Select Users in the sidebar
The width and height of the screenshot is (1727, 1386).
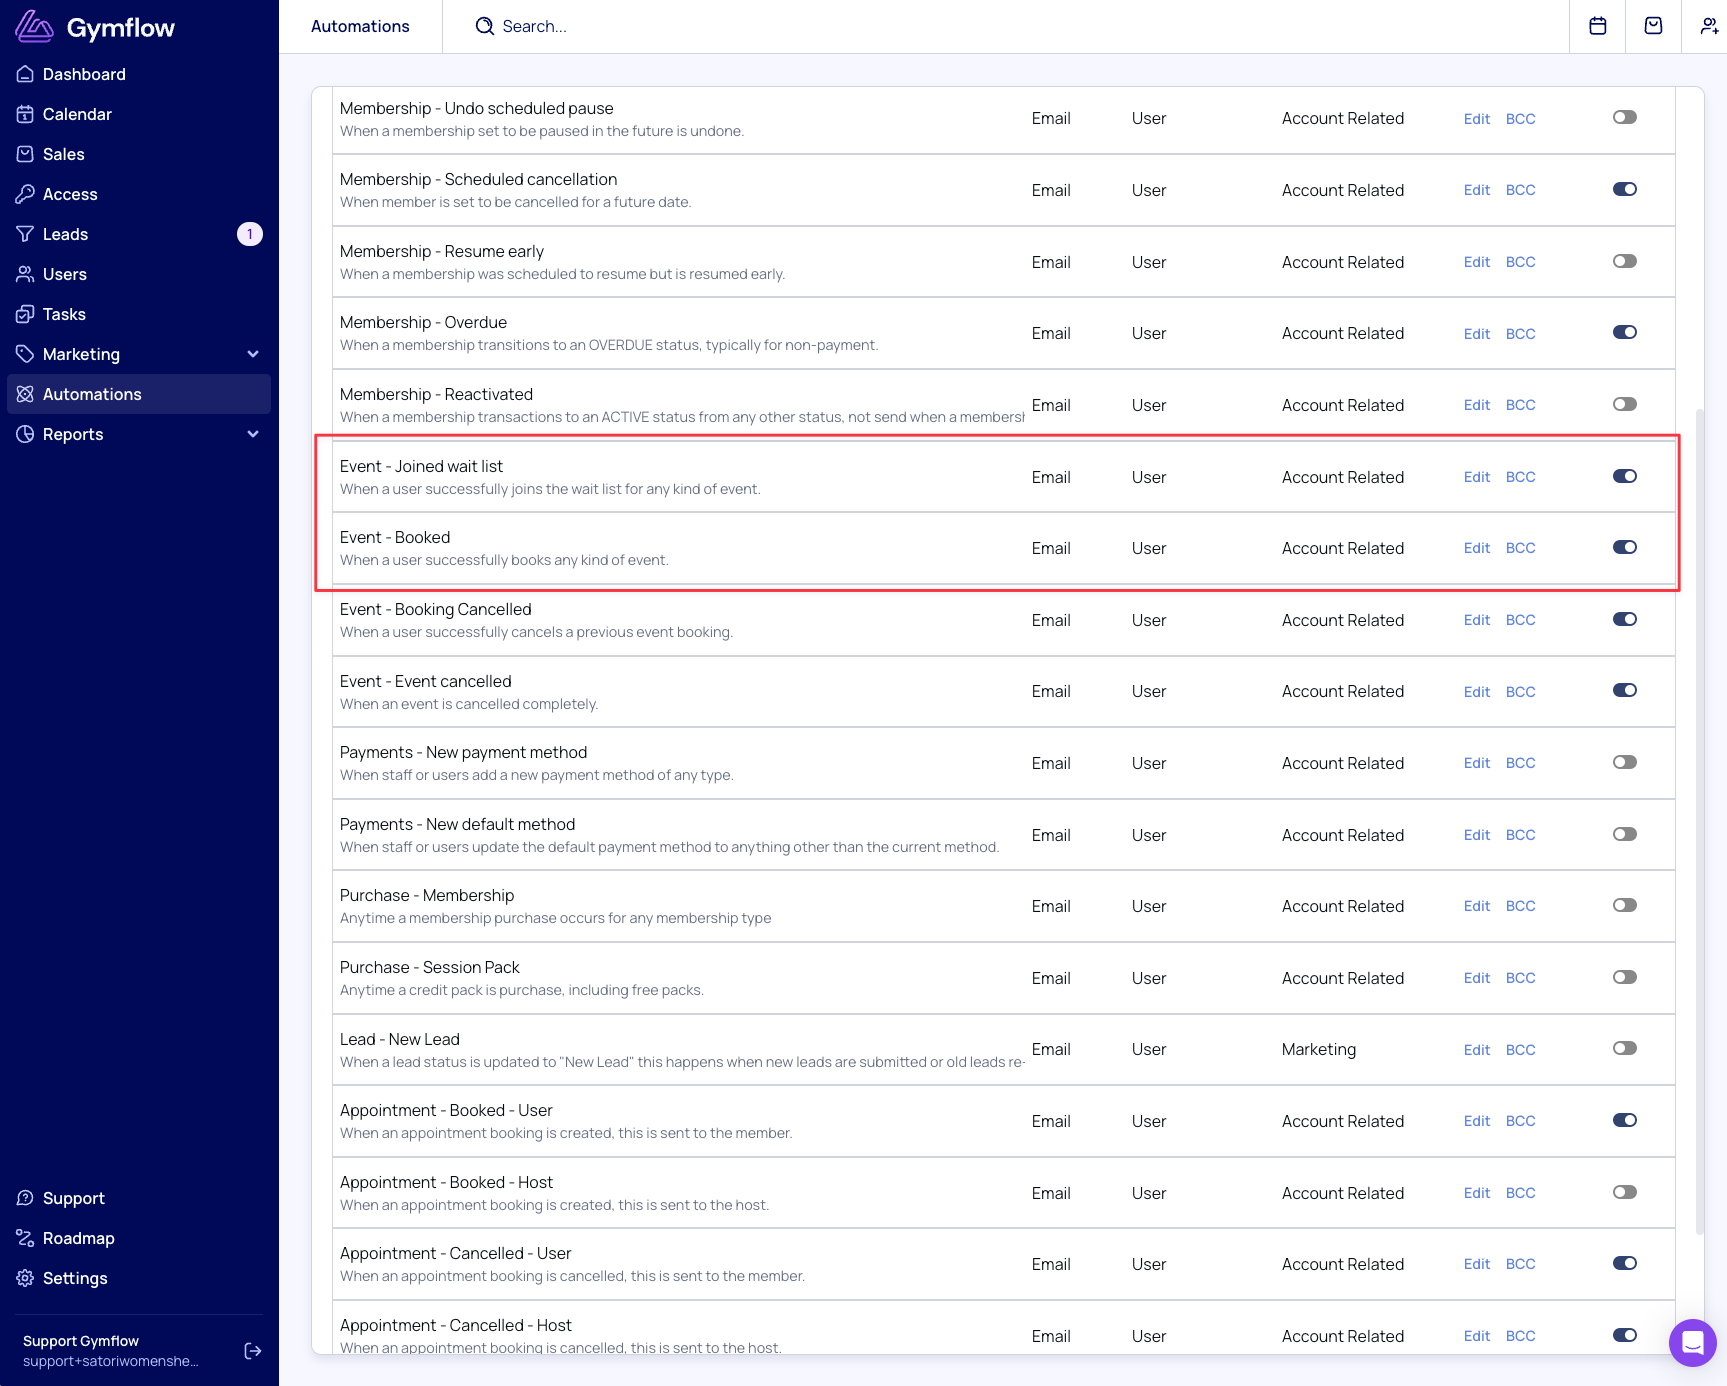click(64, 274)
